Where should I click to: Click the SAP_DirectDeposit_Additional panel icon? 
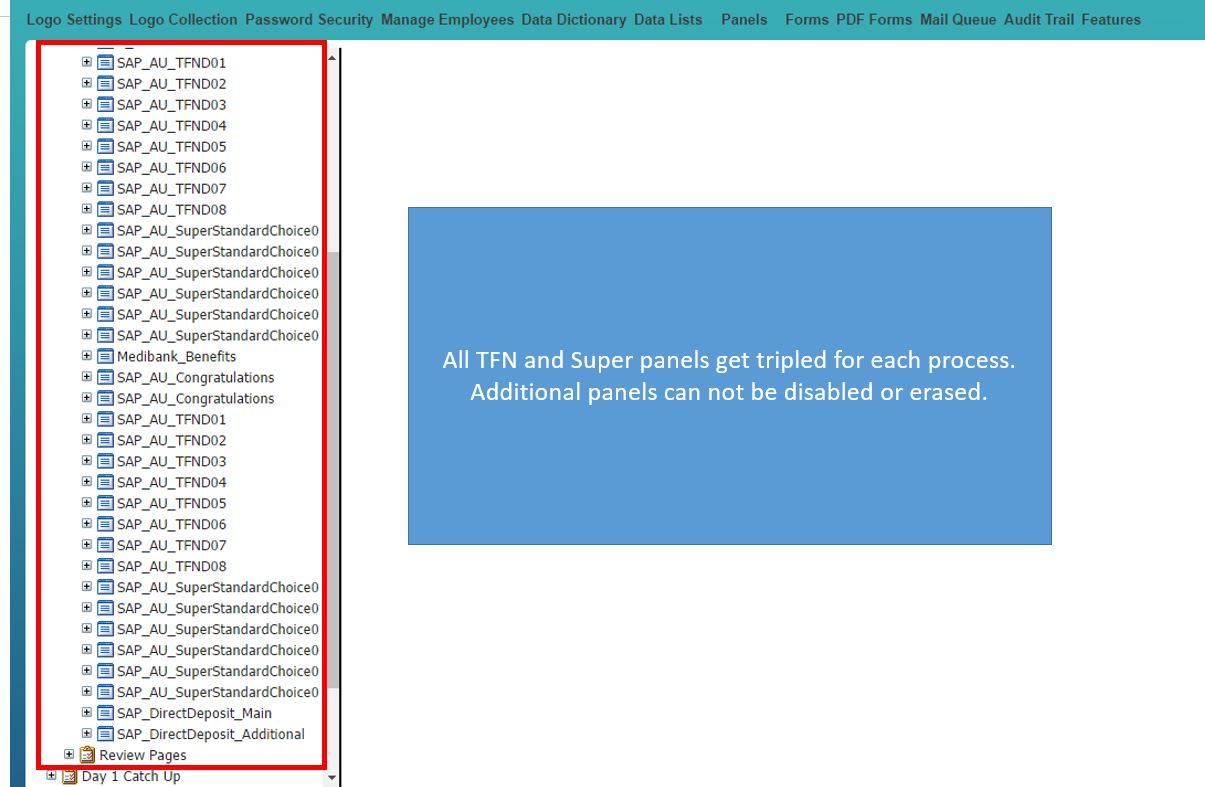105,734
